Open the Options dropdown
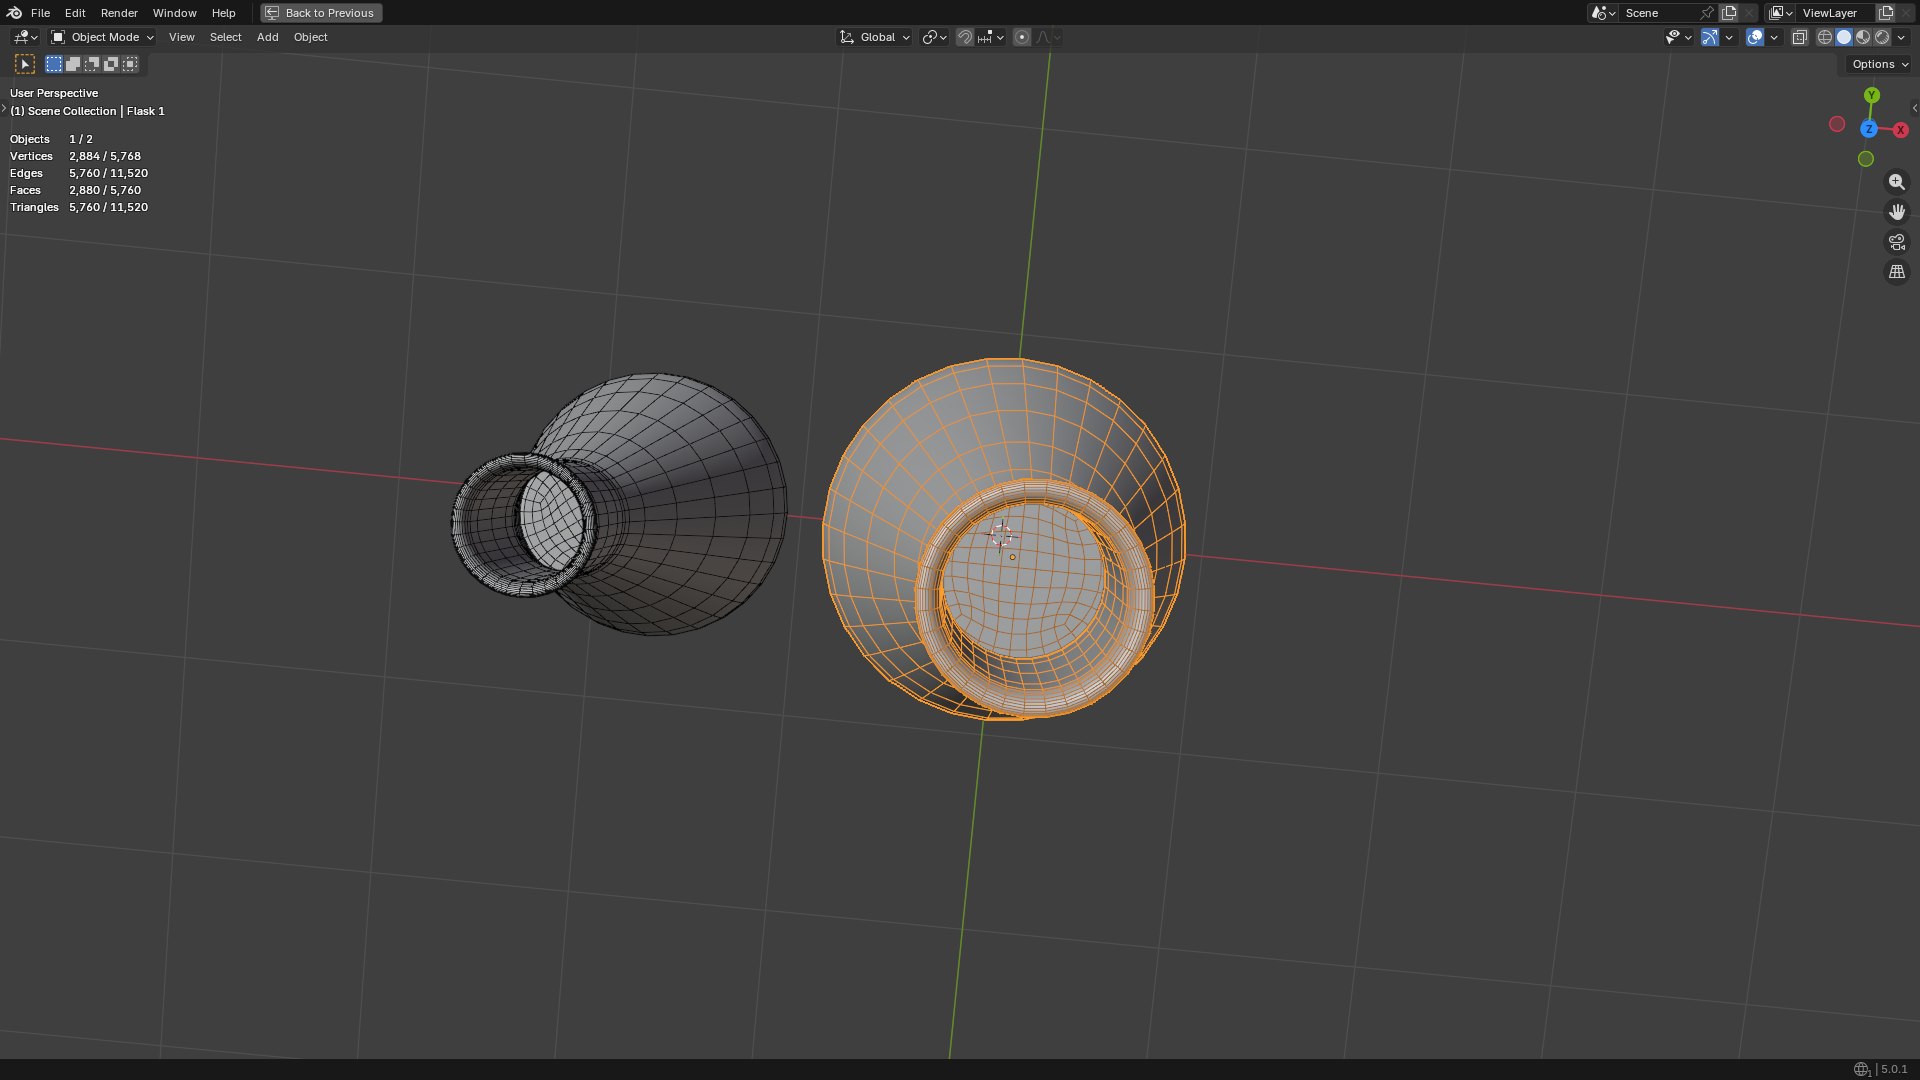Image resolution: width=1920 pixels, height=1080 pixels. (1879, 64)
